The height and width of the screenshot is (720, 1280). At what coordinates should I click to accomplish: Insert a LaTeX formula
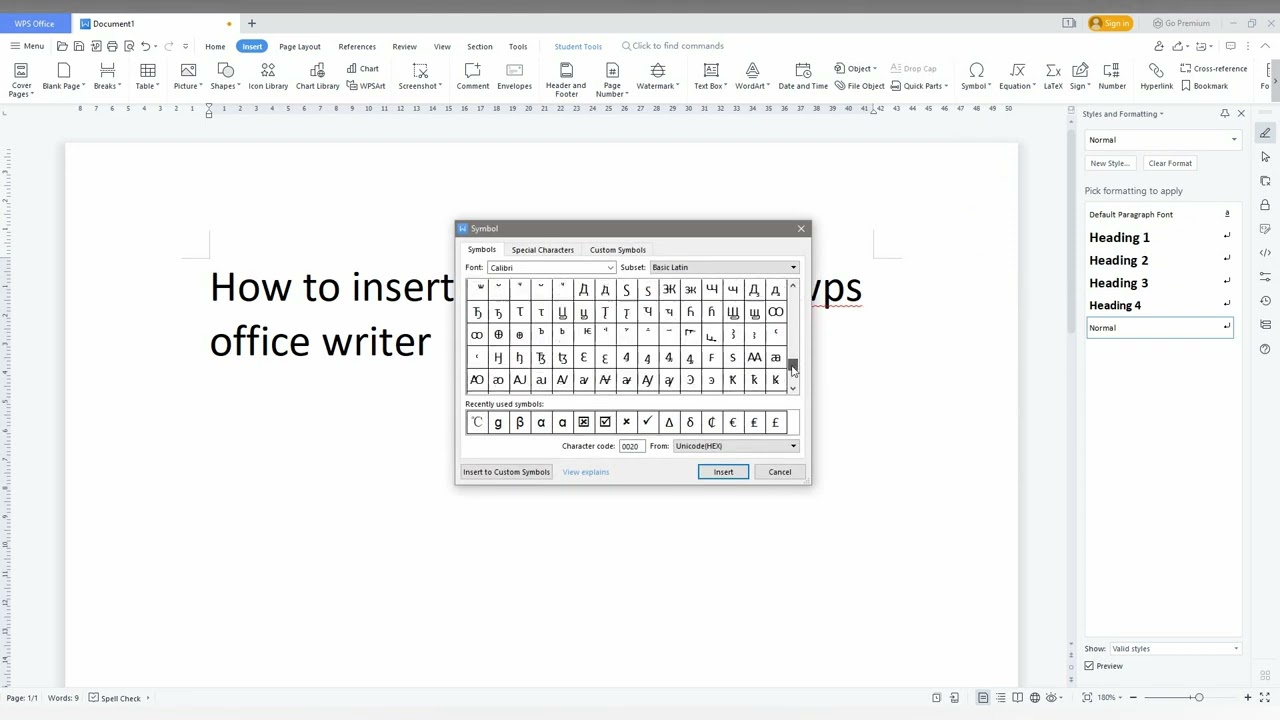point(1053,76)
